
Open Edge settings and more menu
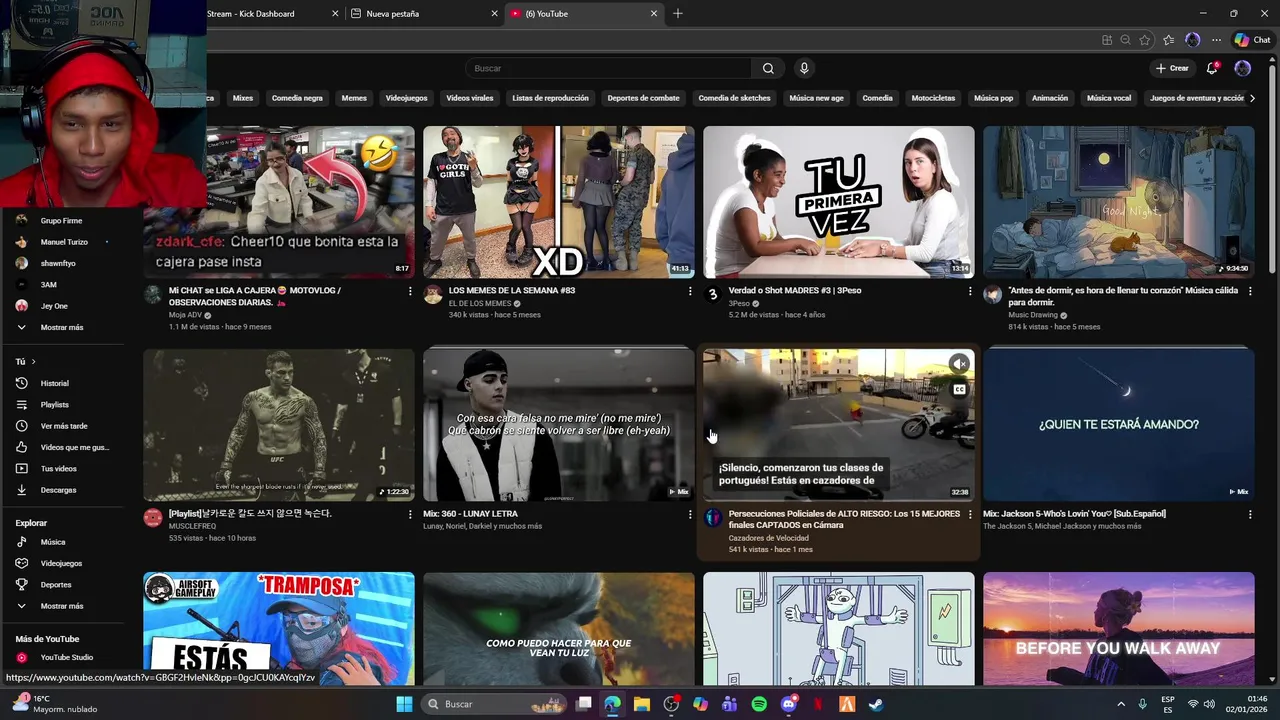[x=1216, y=40]
